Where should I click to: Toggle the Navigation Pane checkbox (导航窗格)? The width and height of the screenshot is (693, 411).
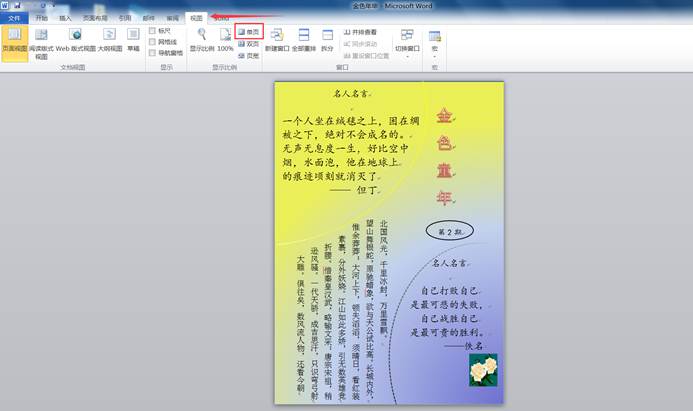click(152, 53)
